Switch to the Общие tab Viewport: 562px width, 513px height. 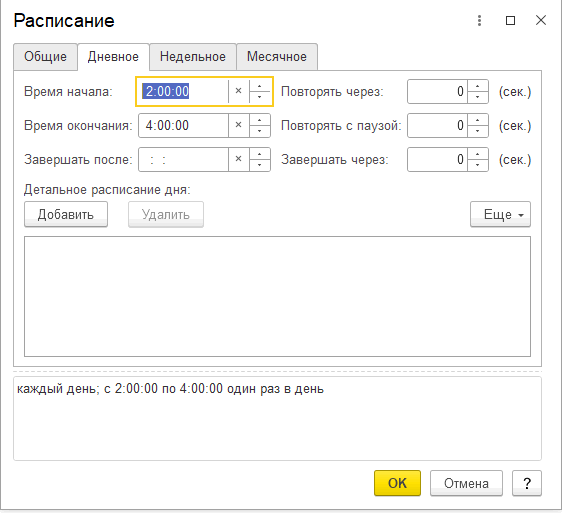pos(46,57)
